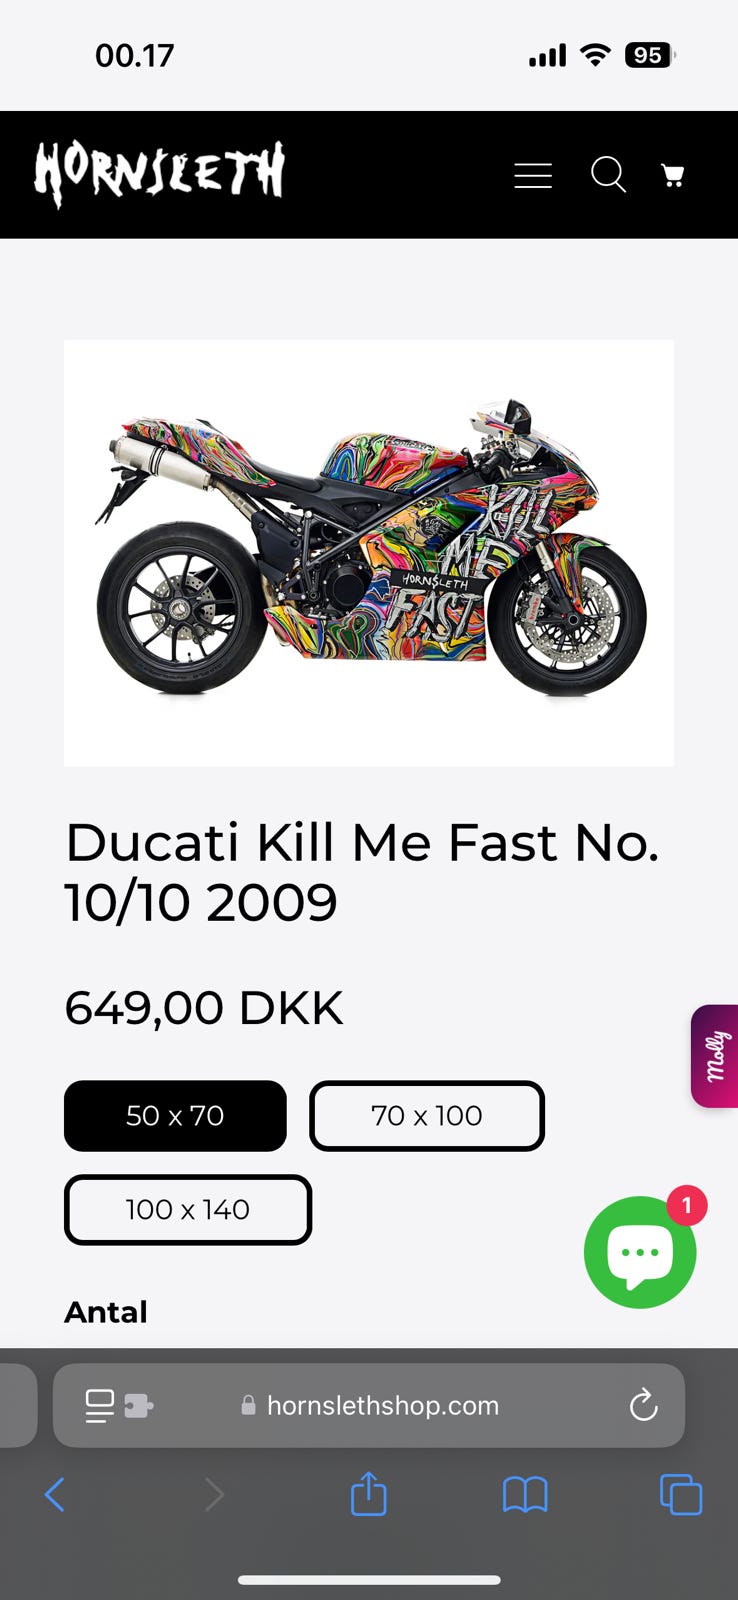Tap the Safari share icon
738x1600 pixels.
(x=369, y=1494)
